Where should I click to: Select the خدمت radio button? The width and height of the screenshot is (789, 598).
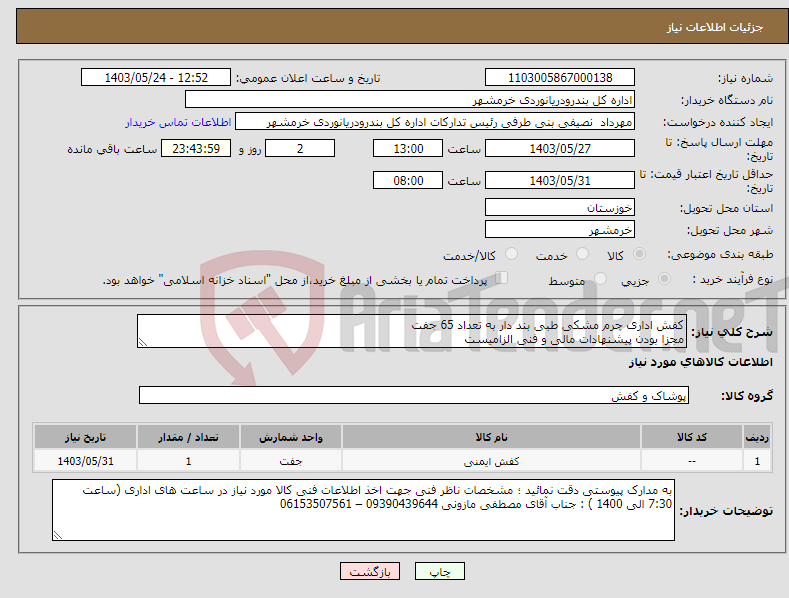(582, 254)
